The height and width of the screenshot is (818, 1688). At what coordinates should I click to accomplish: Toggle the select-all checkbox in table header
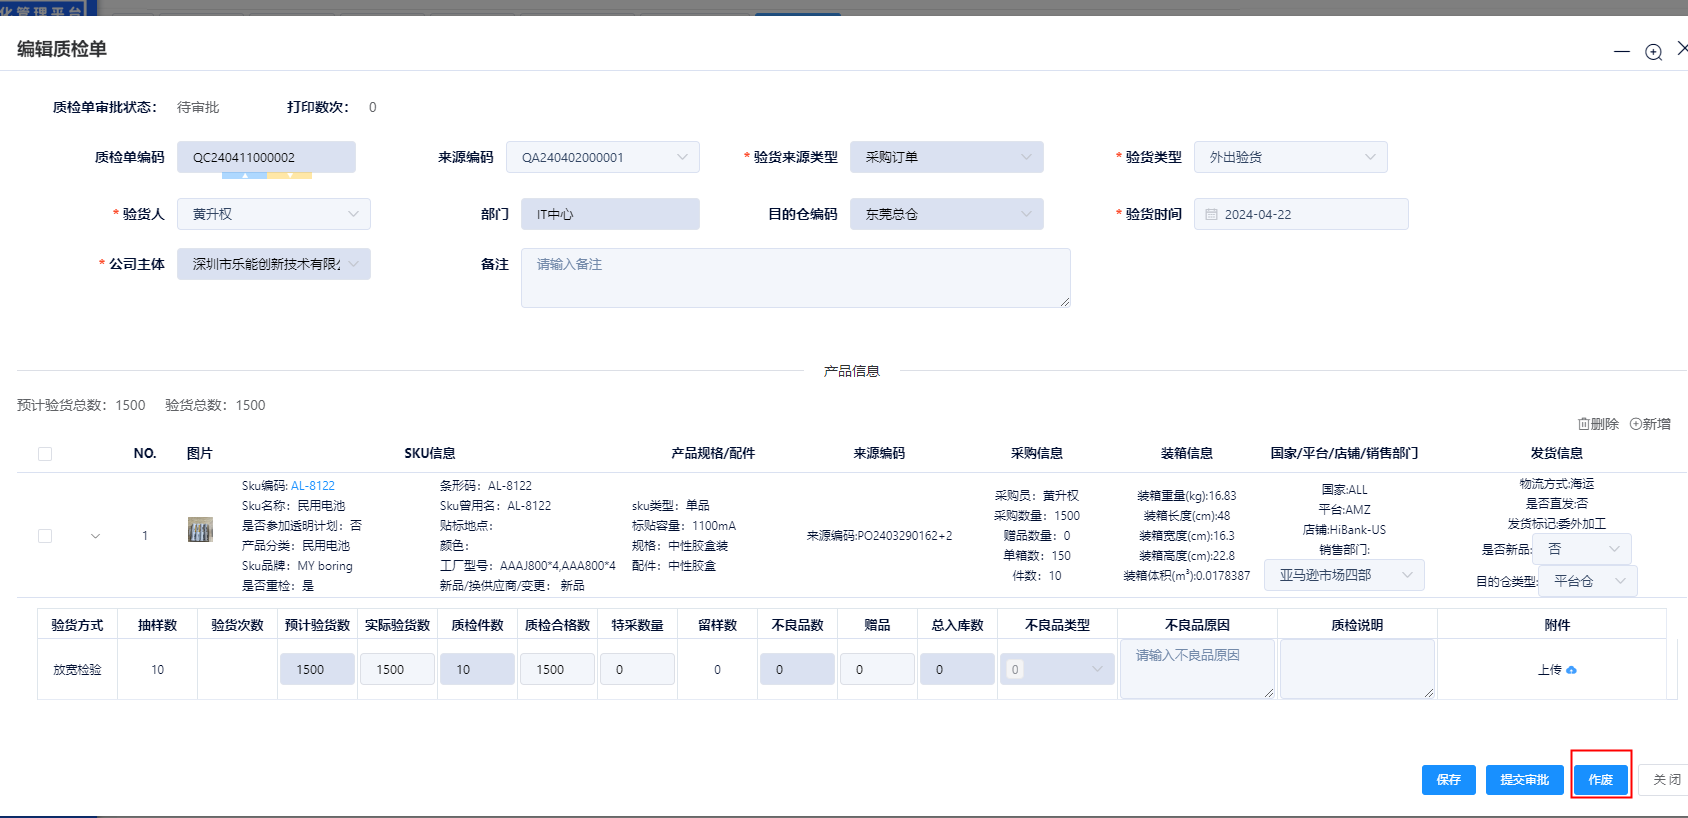pos(45,454)
